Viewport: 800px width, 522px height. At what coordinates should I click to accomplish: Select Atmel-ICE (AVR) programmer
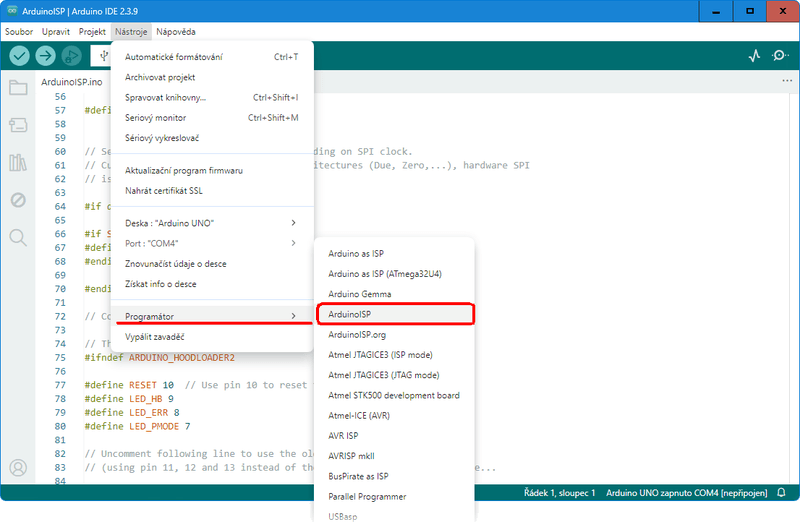pyautogui.click(x=394, y=415)
